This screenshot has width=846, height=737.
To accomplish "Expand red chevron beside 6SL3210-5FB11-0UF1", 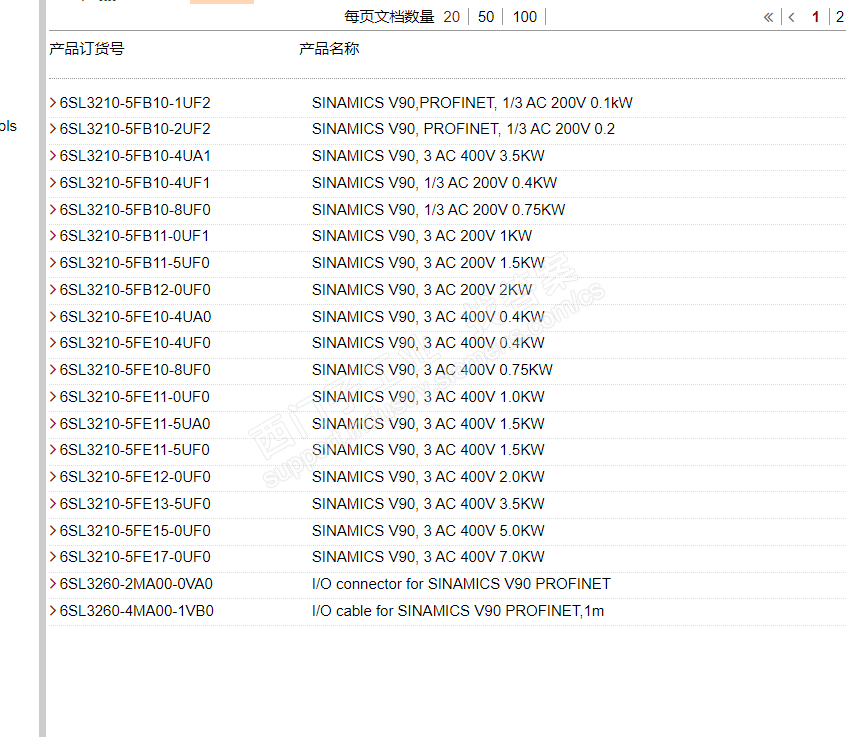I will click(x=53, y=235).
